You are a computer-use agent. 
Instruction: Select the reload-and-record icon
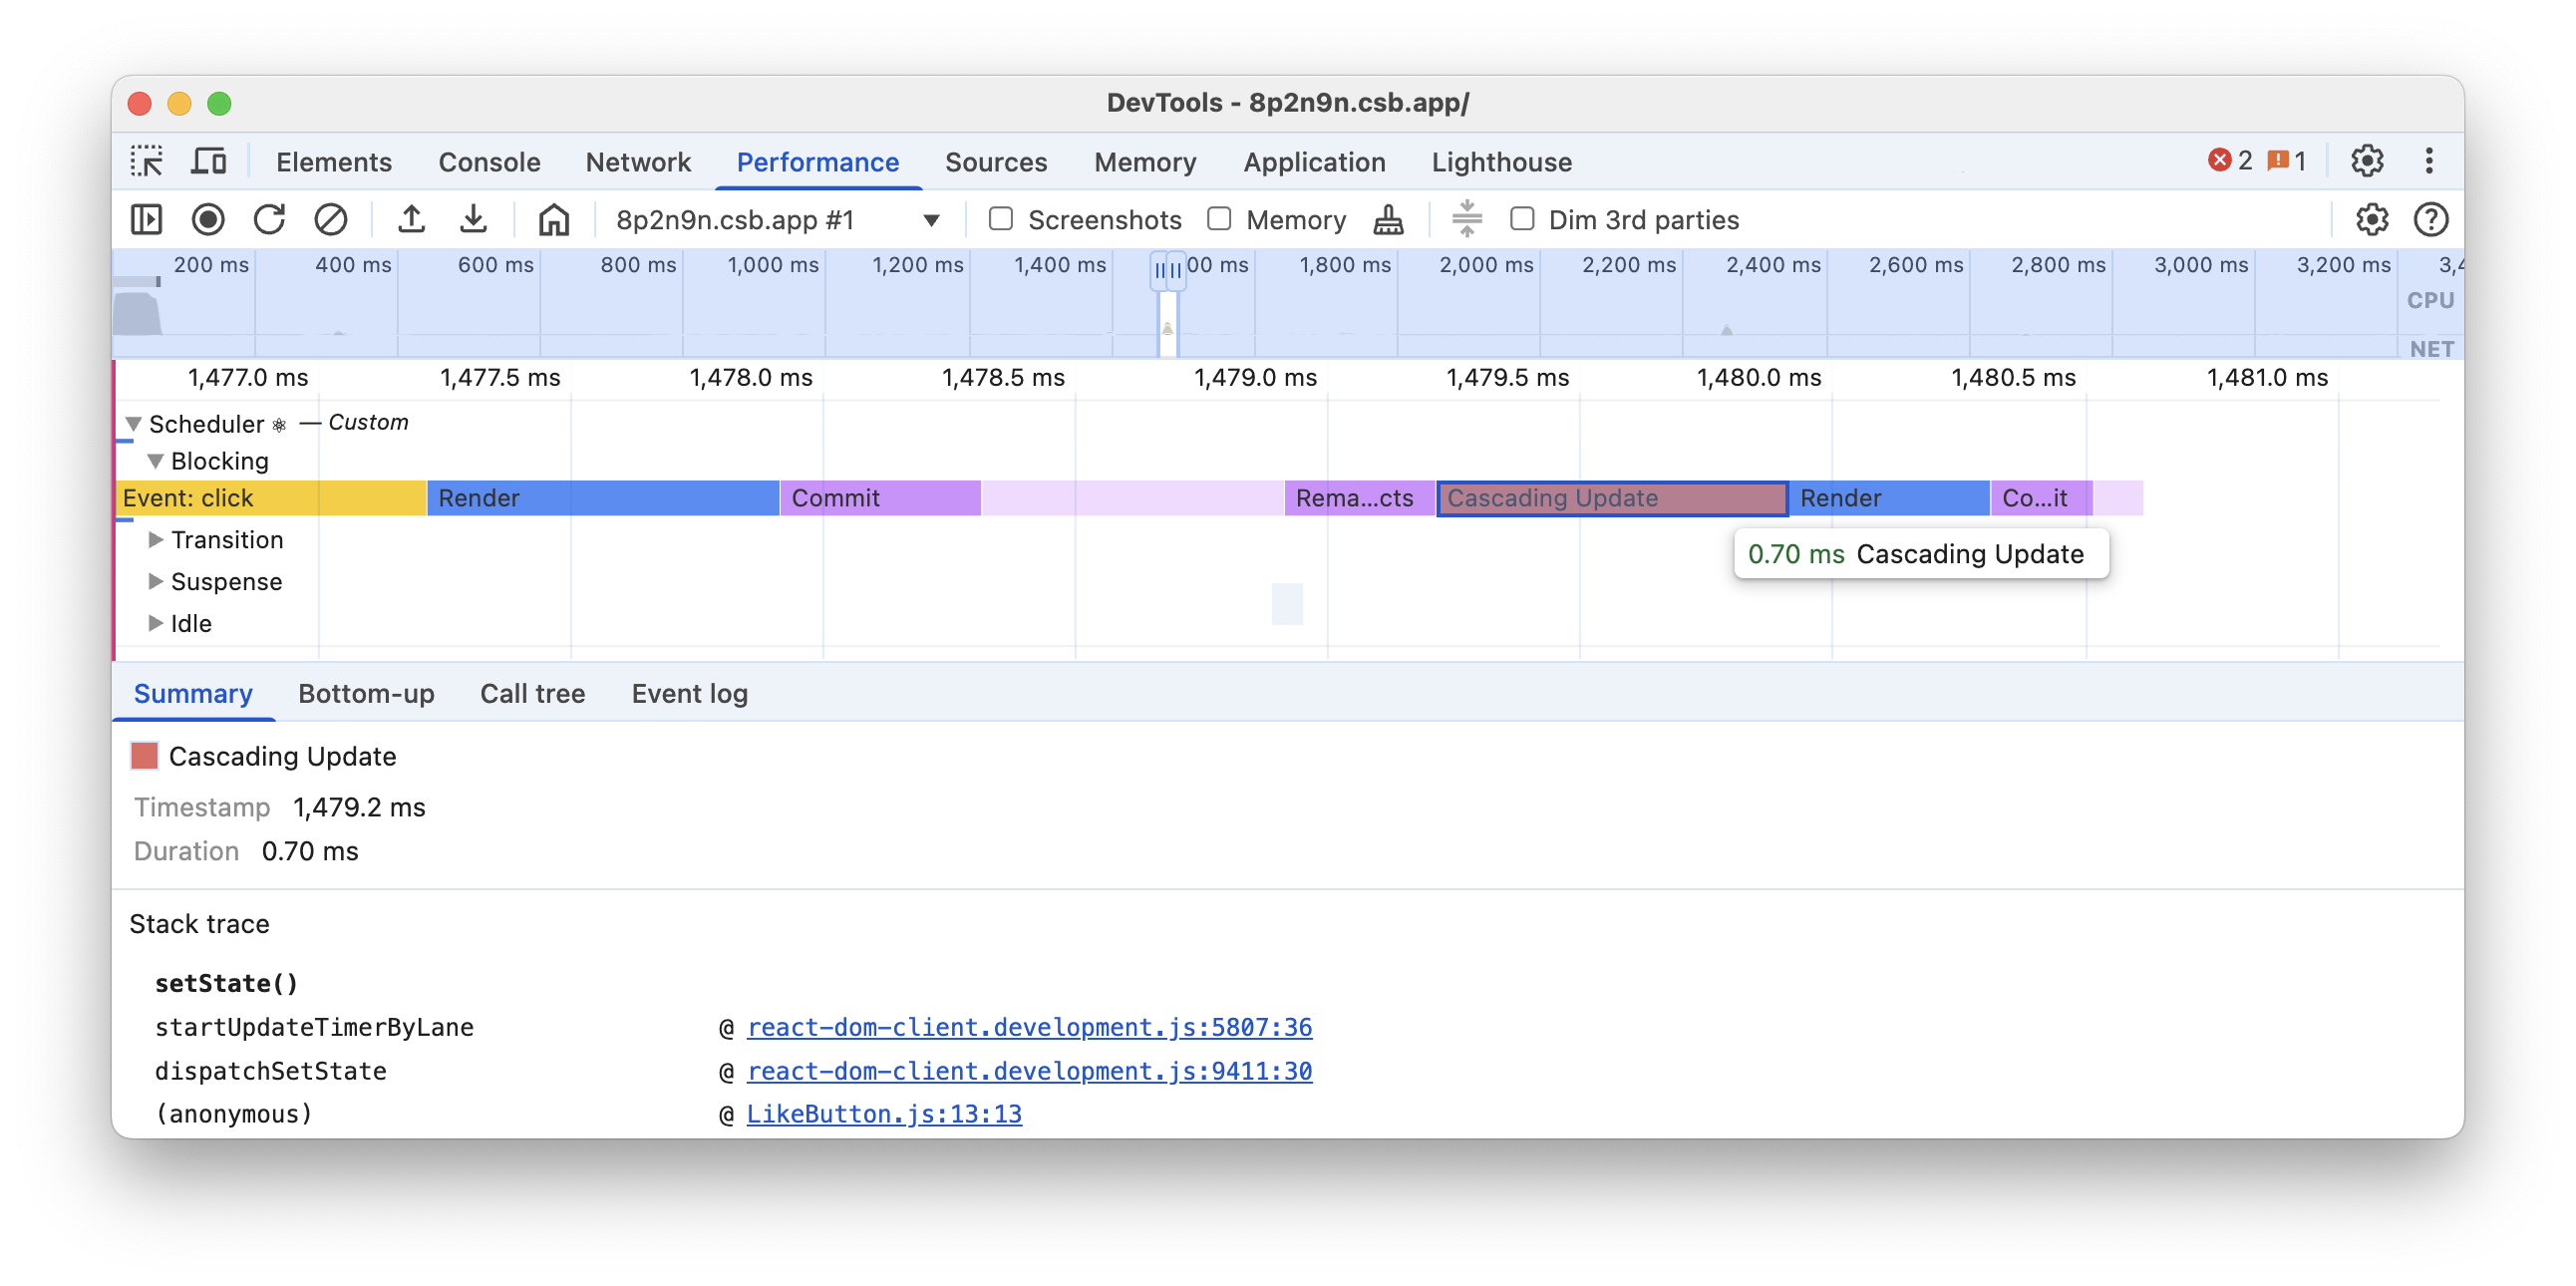click(x=270, y=219)
